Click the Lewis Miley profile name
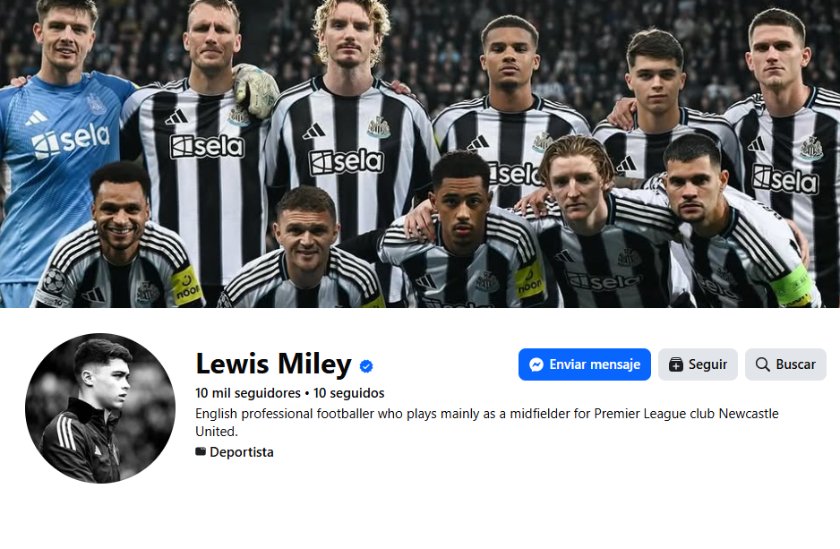This screenshot has width=840, height=549. click(273, 364)
